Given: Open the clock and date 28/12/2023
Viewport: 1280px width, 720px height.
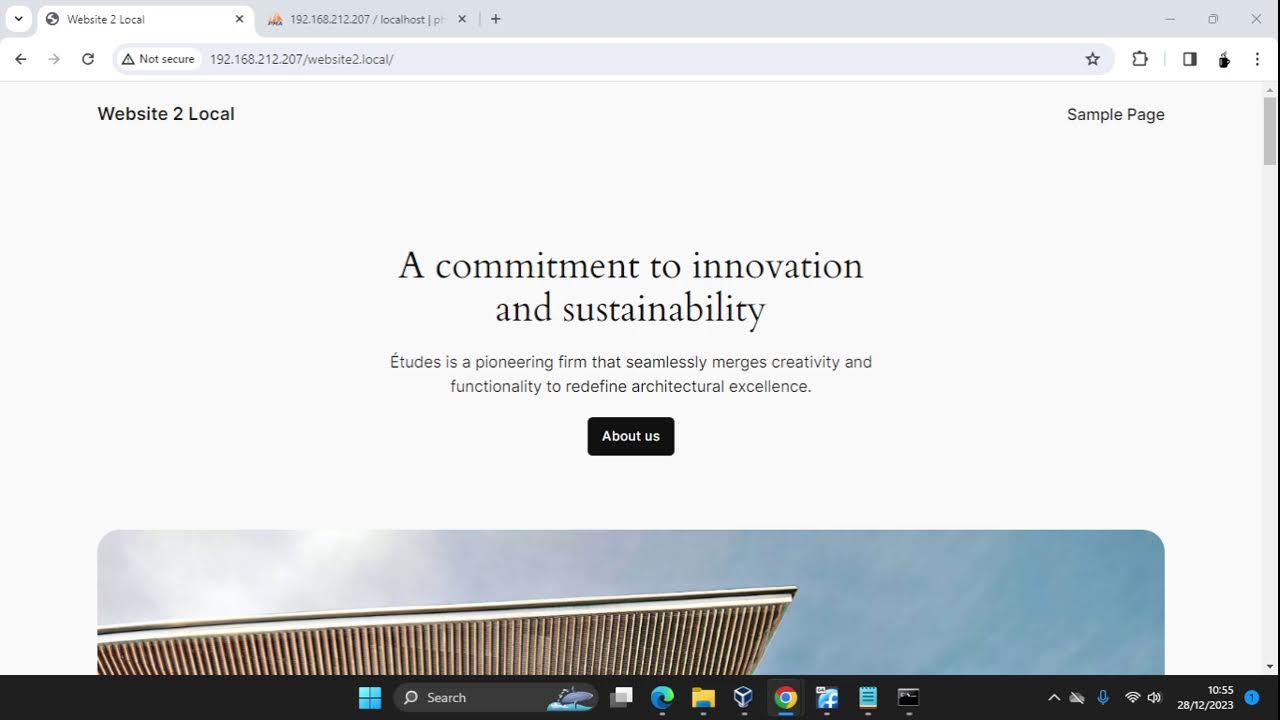Looking at the screenshot, I should pyautogui.click(x=1205, y=697).
